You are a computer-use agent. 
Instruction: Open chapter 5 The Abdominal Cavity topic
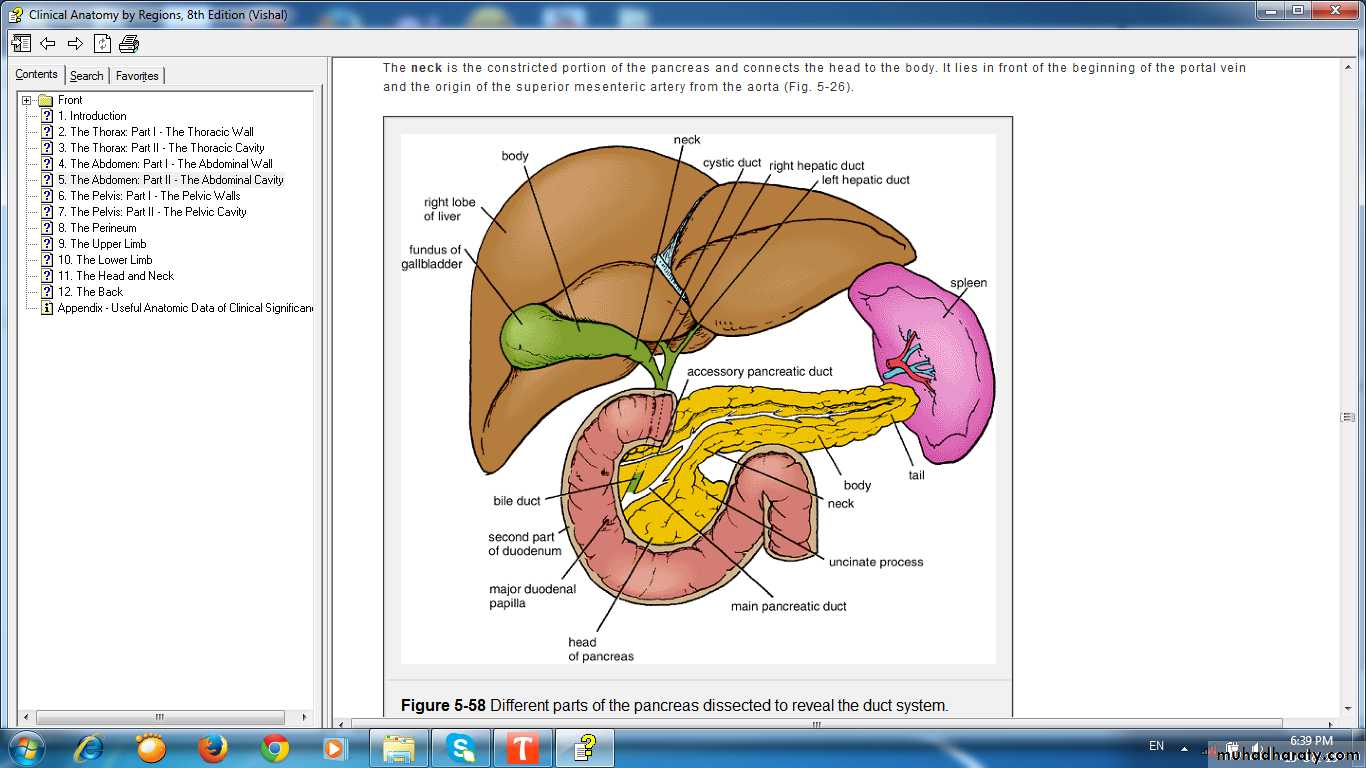tap(176, 180)
